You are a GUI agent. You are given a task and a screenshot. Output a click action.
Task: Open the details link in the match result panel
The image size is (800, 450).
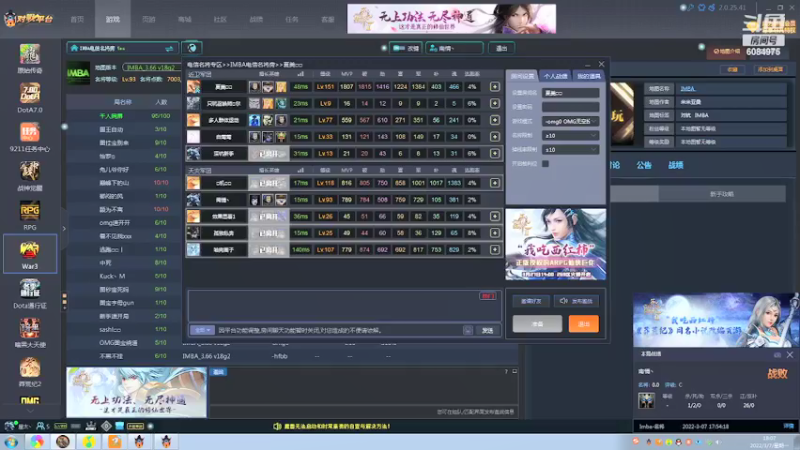coord(788,426)
